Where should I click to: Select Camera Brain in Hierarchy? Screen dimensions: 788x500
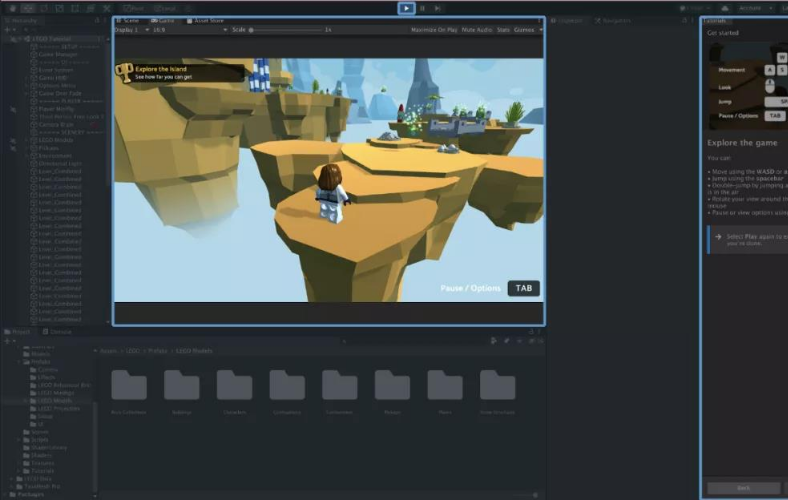coord(56,124)
